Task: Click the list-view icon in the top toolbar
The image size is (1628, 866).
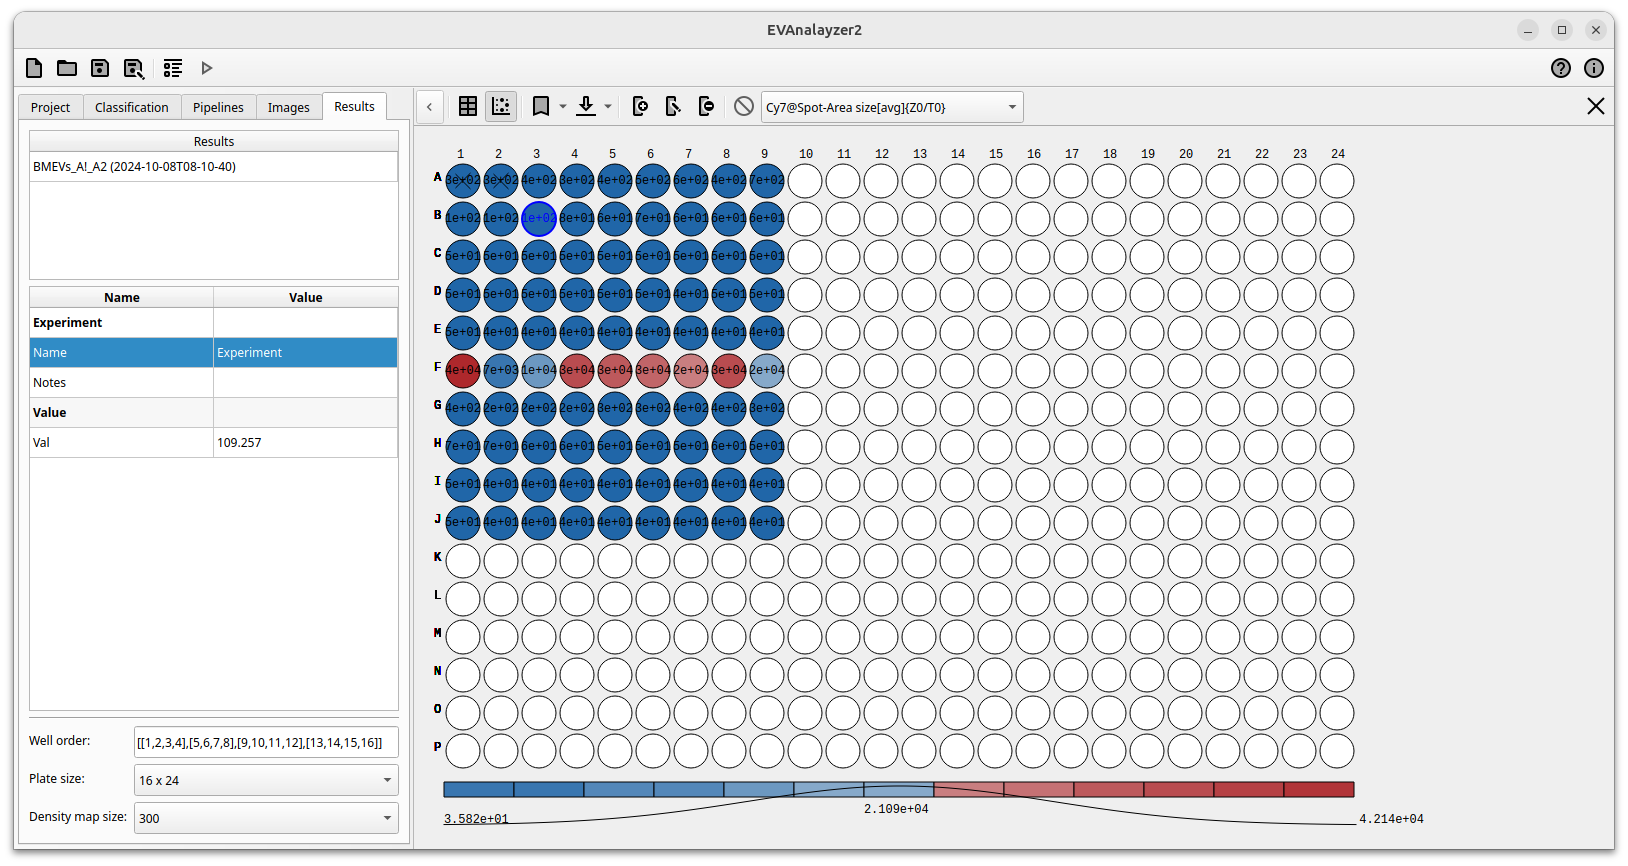Action: click(x=173, y=68)
